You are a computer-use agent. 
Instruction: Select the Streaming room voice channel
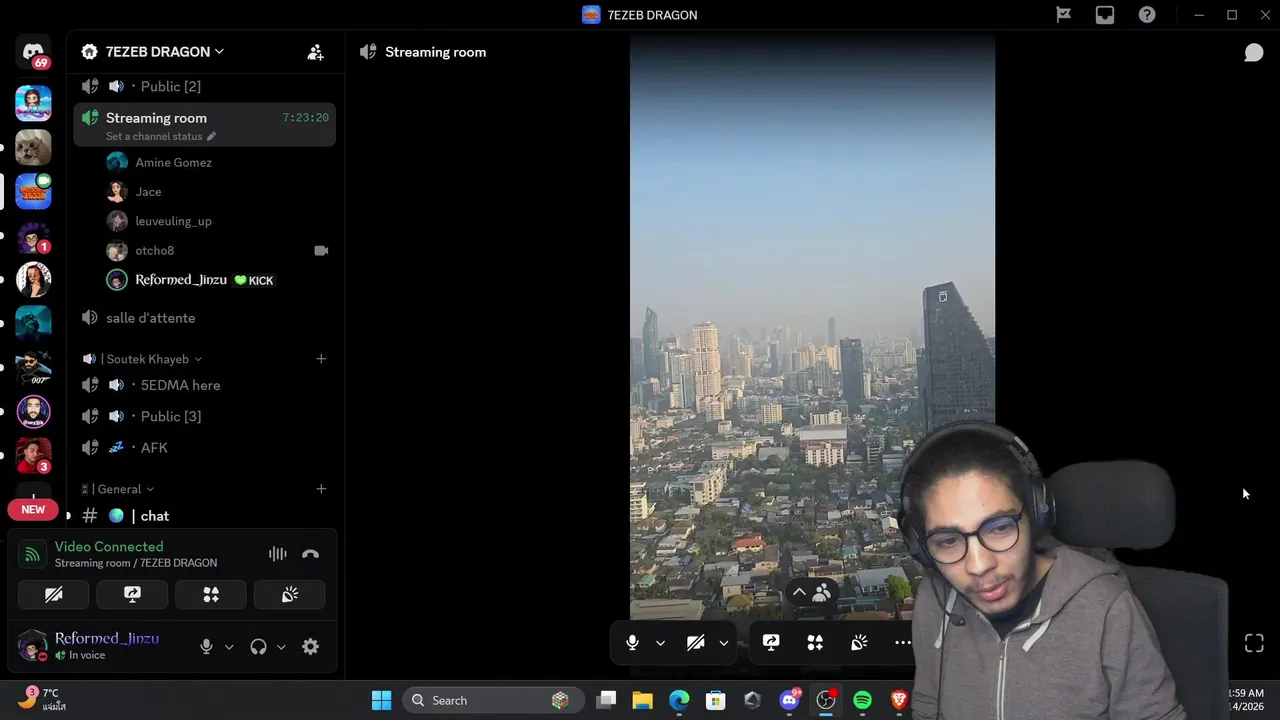(x=205, y=125)
